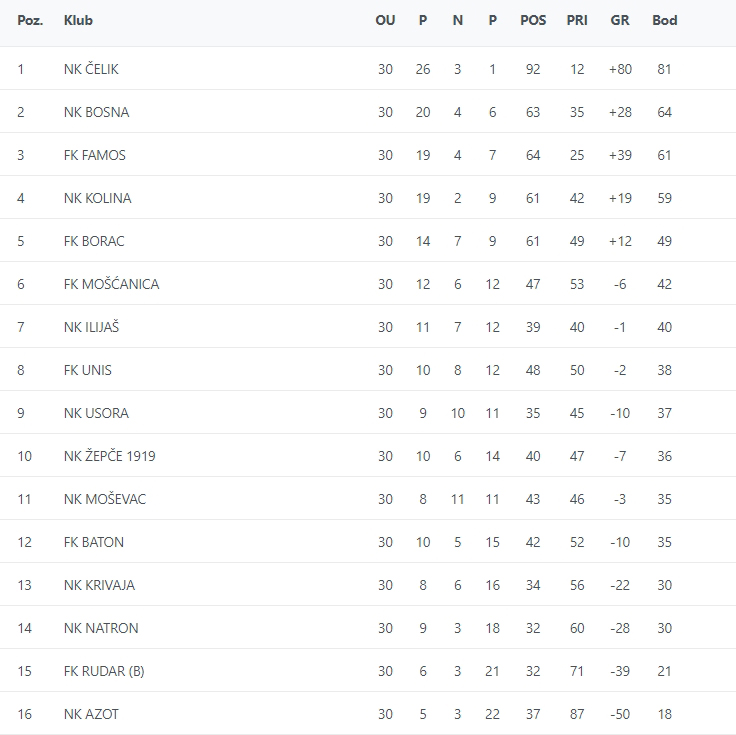Click NK ČELIK's +80 goal difference cell
Screen dimensions: 736x735
tap(619, 69)
